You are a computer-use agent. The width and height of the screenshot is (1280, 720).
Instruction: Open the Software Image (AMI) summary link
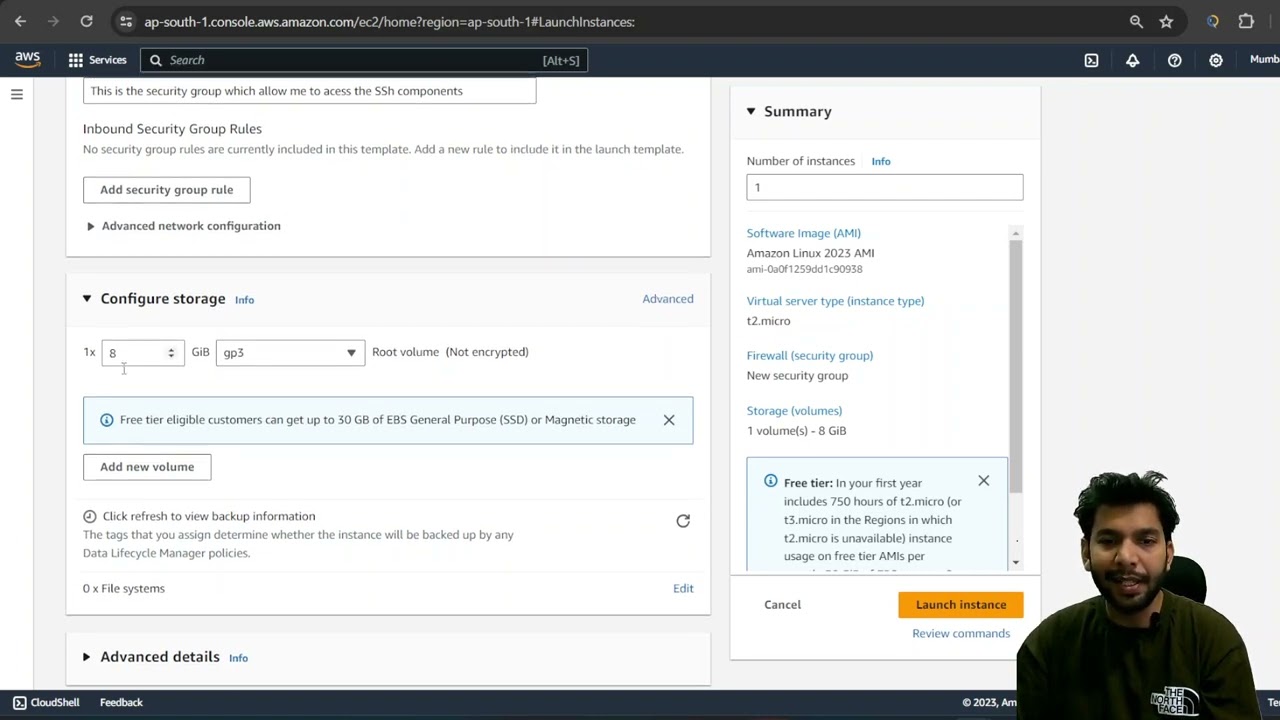click(x=803, y=233)
